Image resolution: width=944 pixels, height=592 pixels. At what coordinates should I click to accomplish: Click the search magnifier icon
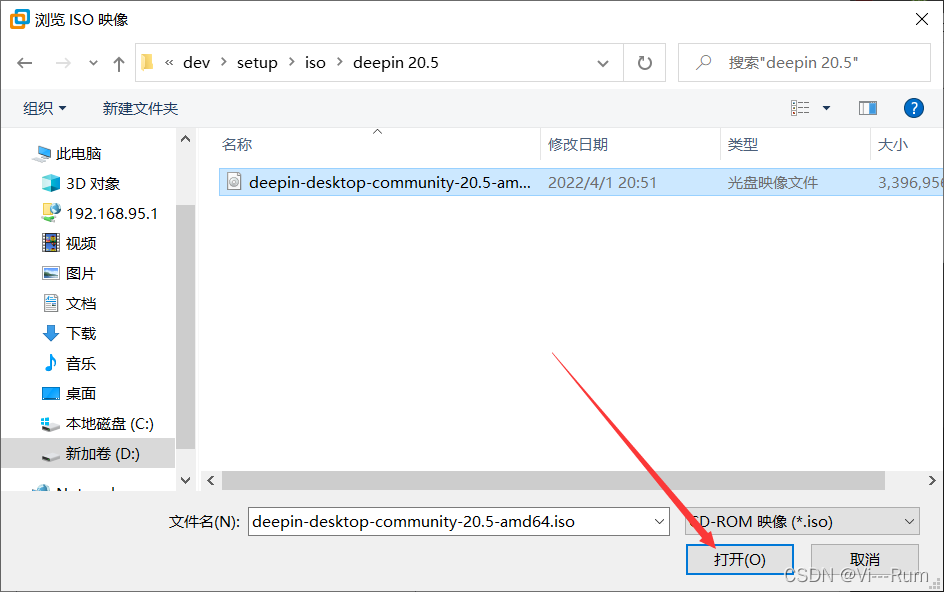pos(704,63)
